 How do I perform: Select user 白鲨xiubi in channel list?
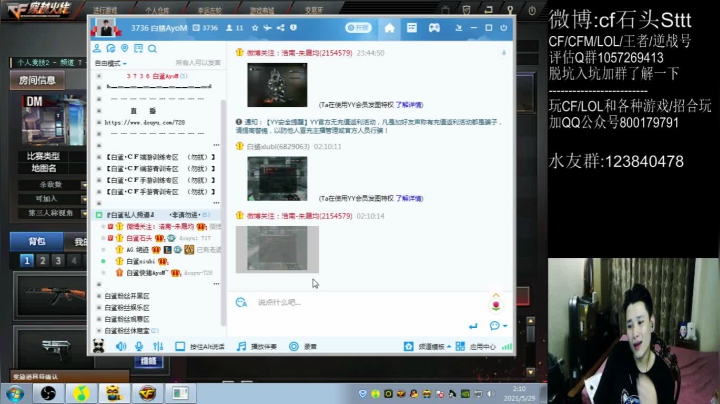pos(141,261)
